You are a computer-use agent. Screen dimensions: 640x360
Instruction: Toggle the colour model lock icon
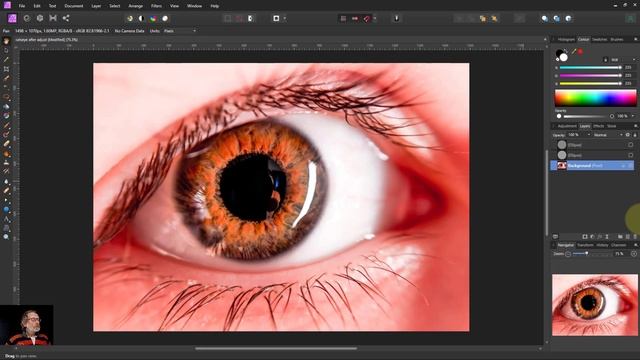(605, 60)
